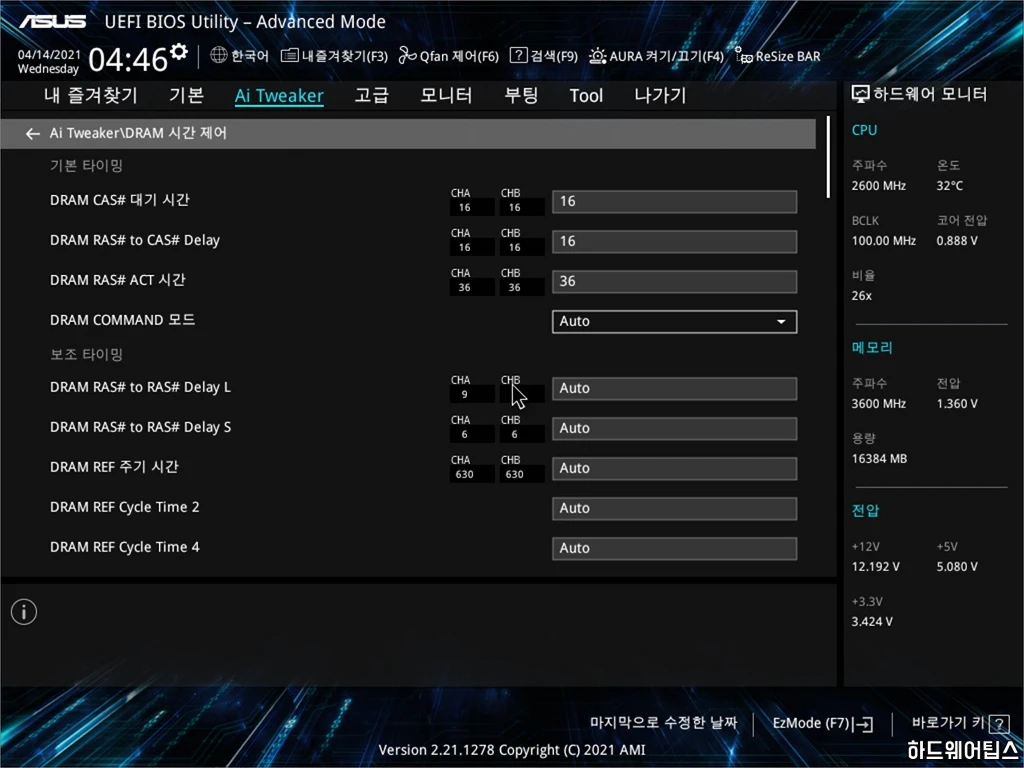Click CPU frequency 2600 MHz value
1024x768 pixels.
click(x=878, y=186)
